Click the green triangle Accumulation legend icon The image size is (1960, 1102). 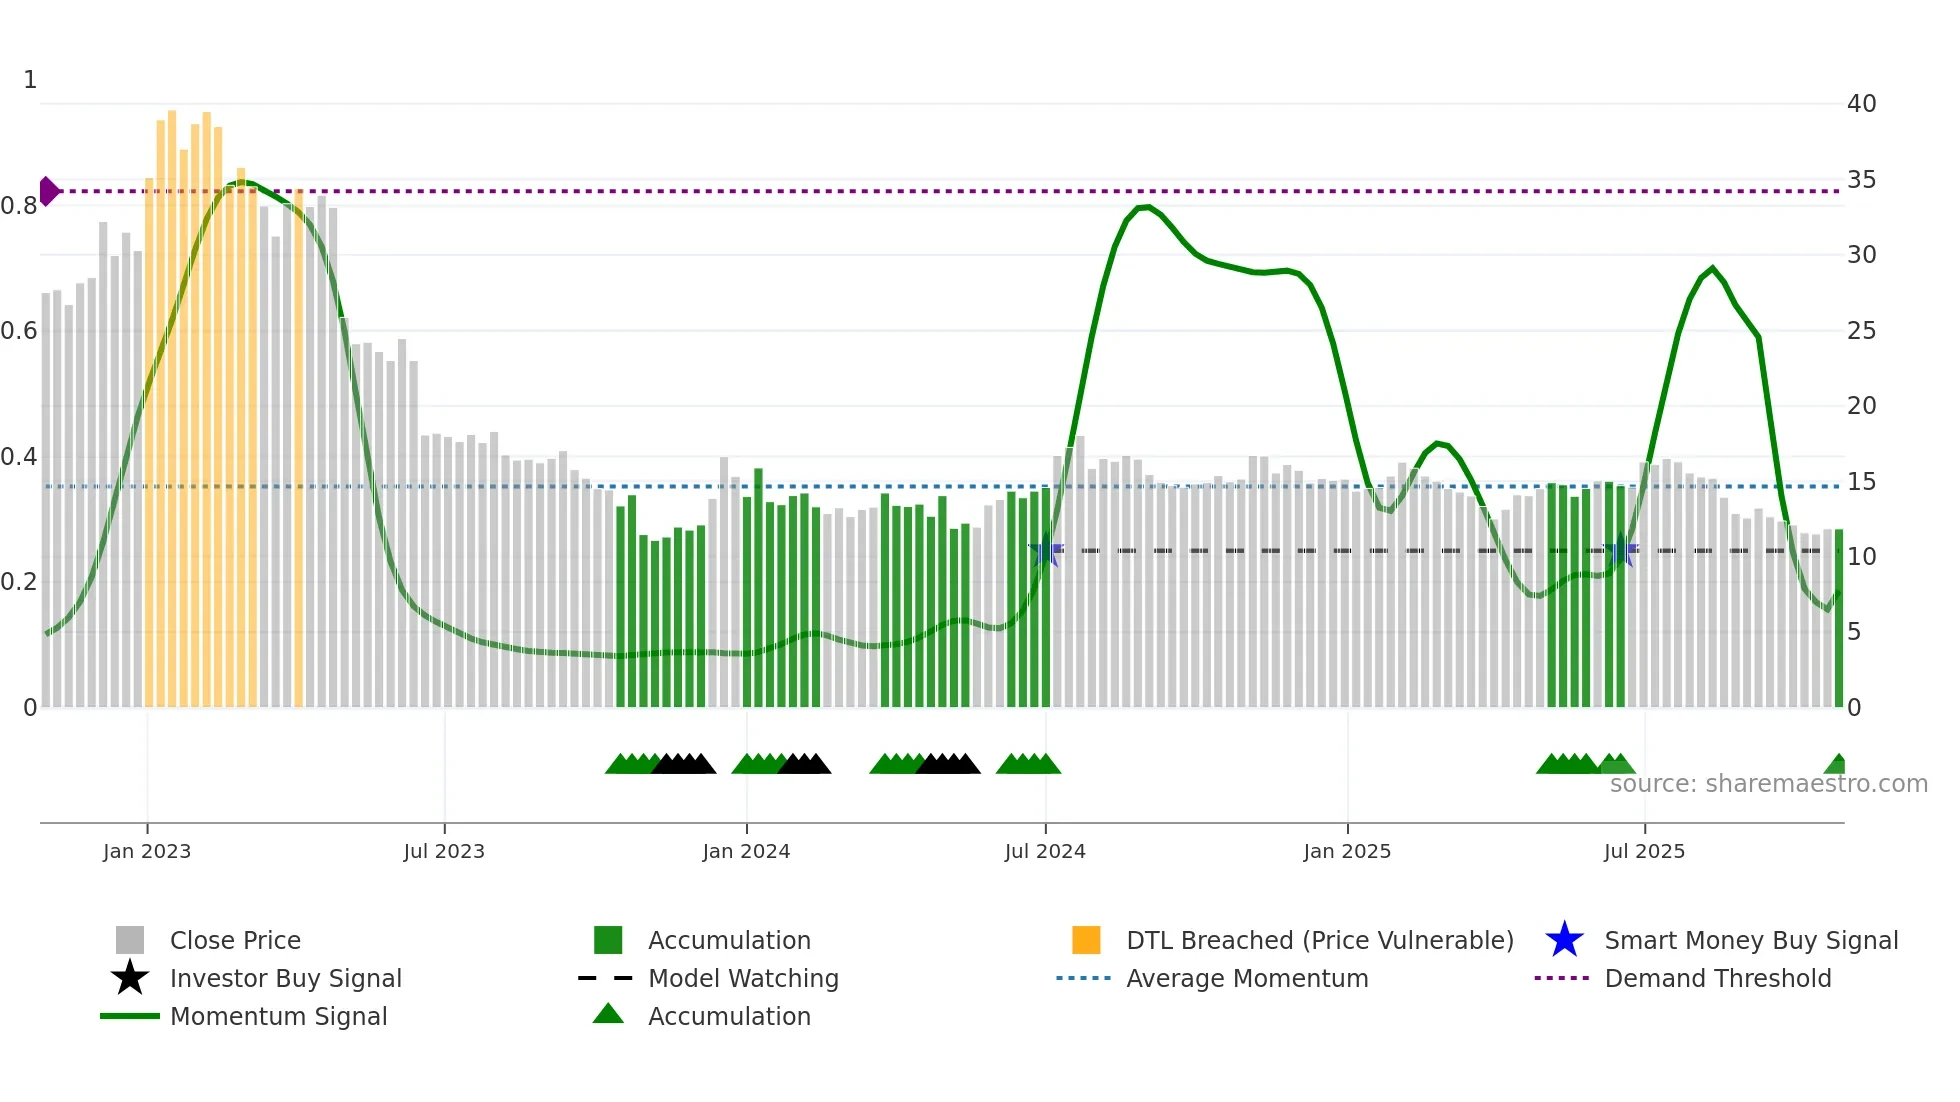pyautogui.click(x=608, y=1015)
